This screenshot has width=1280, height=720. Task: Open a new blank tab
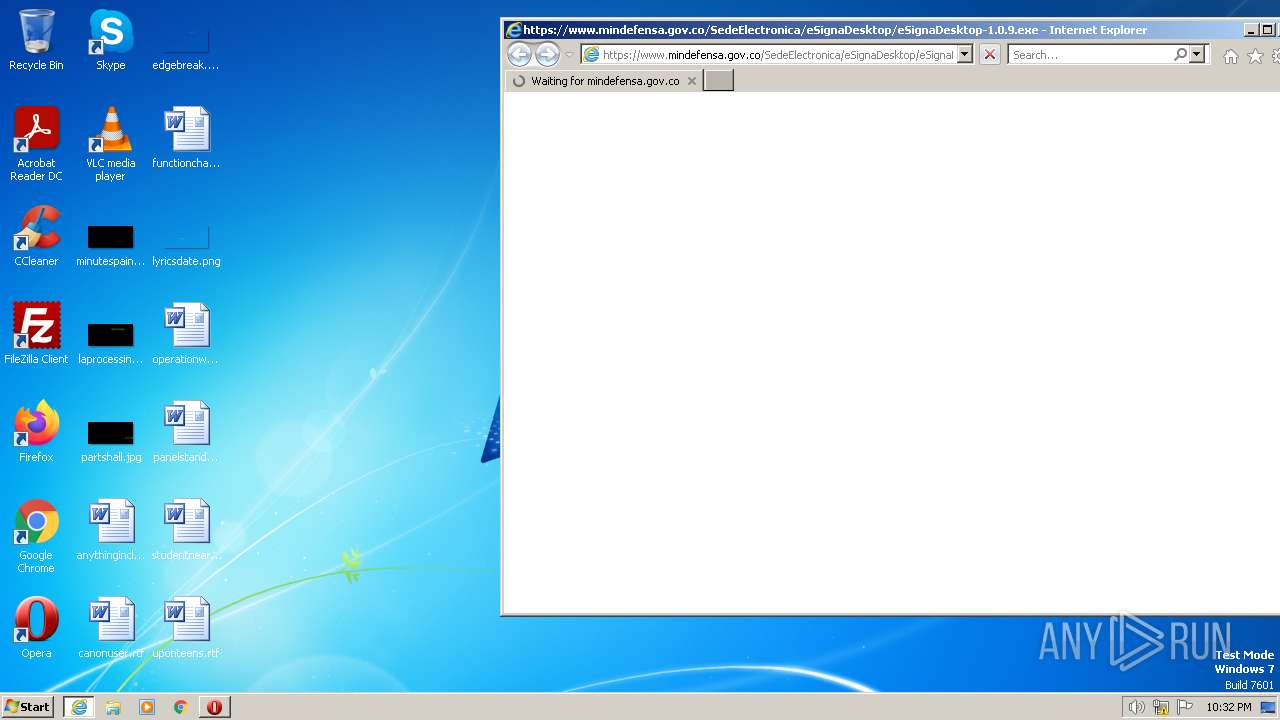718,81
